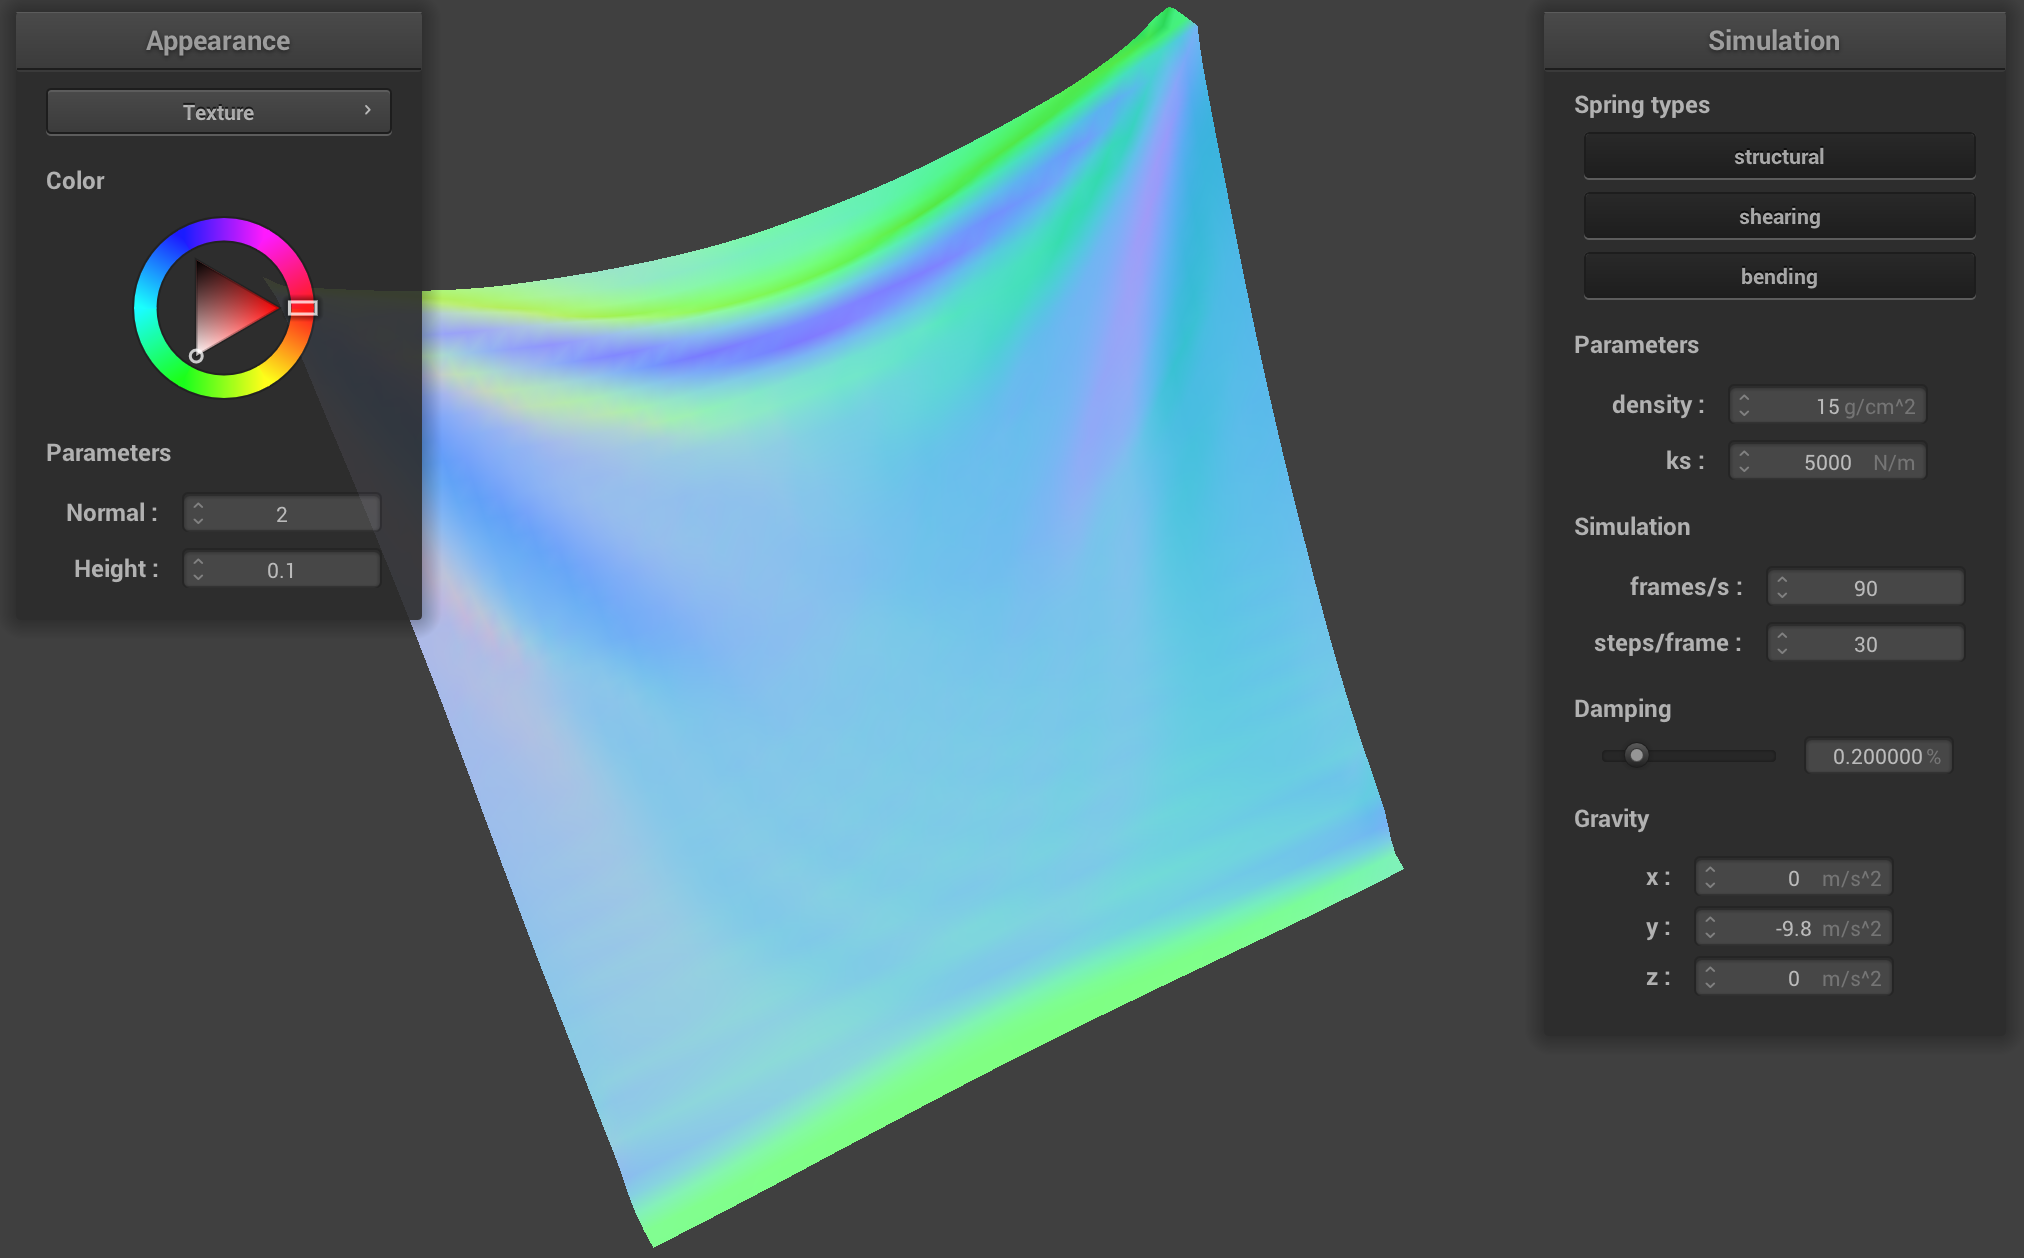The image size is (2024, 1258).
Task: Toggle the structural spring type
Action: click(1779, 156)
